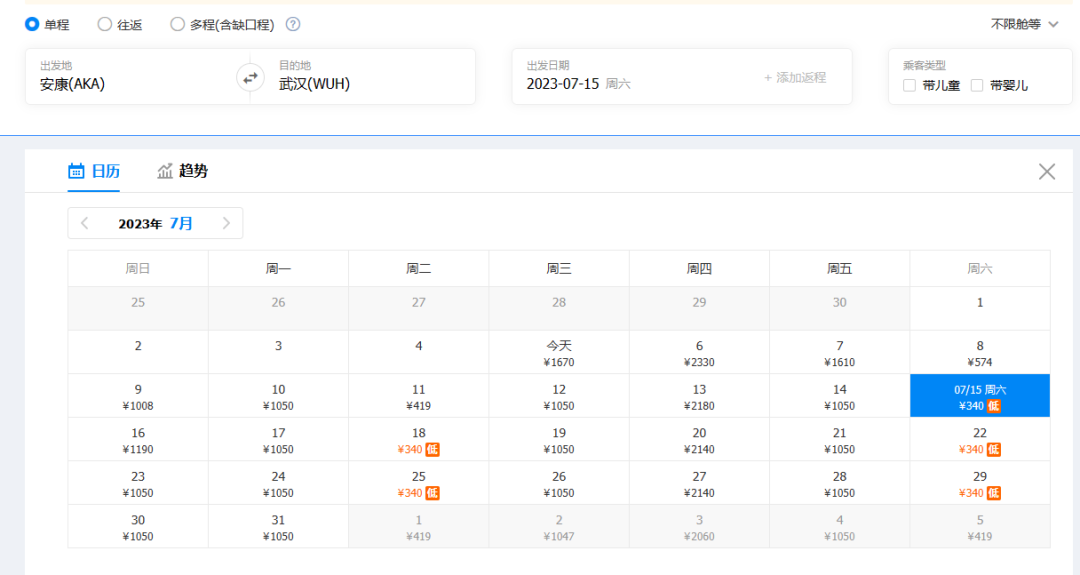Viewport: 1080px width, 575px height.
Task: Click the 添加返程 add return link
Action: 795,77
